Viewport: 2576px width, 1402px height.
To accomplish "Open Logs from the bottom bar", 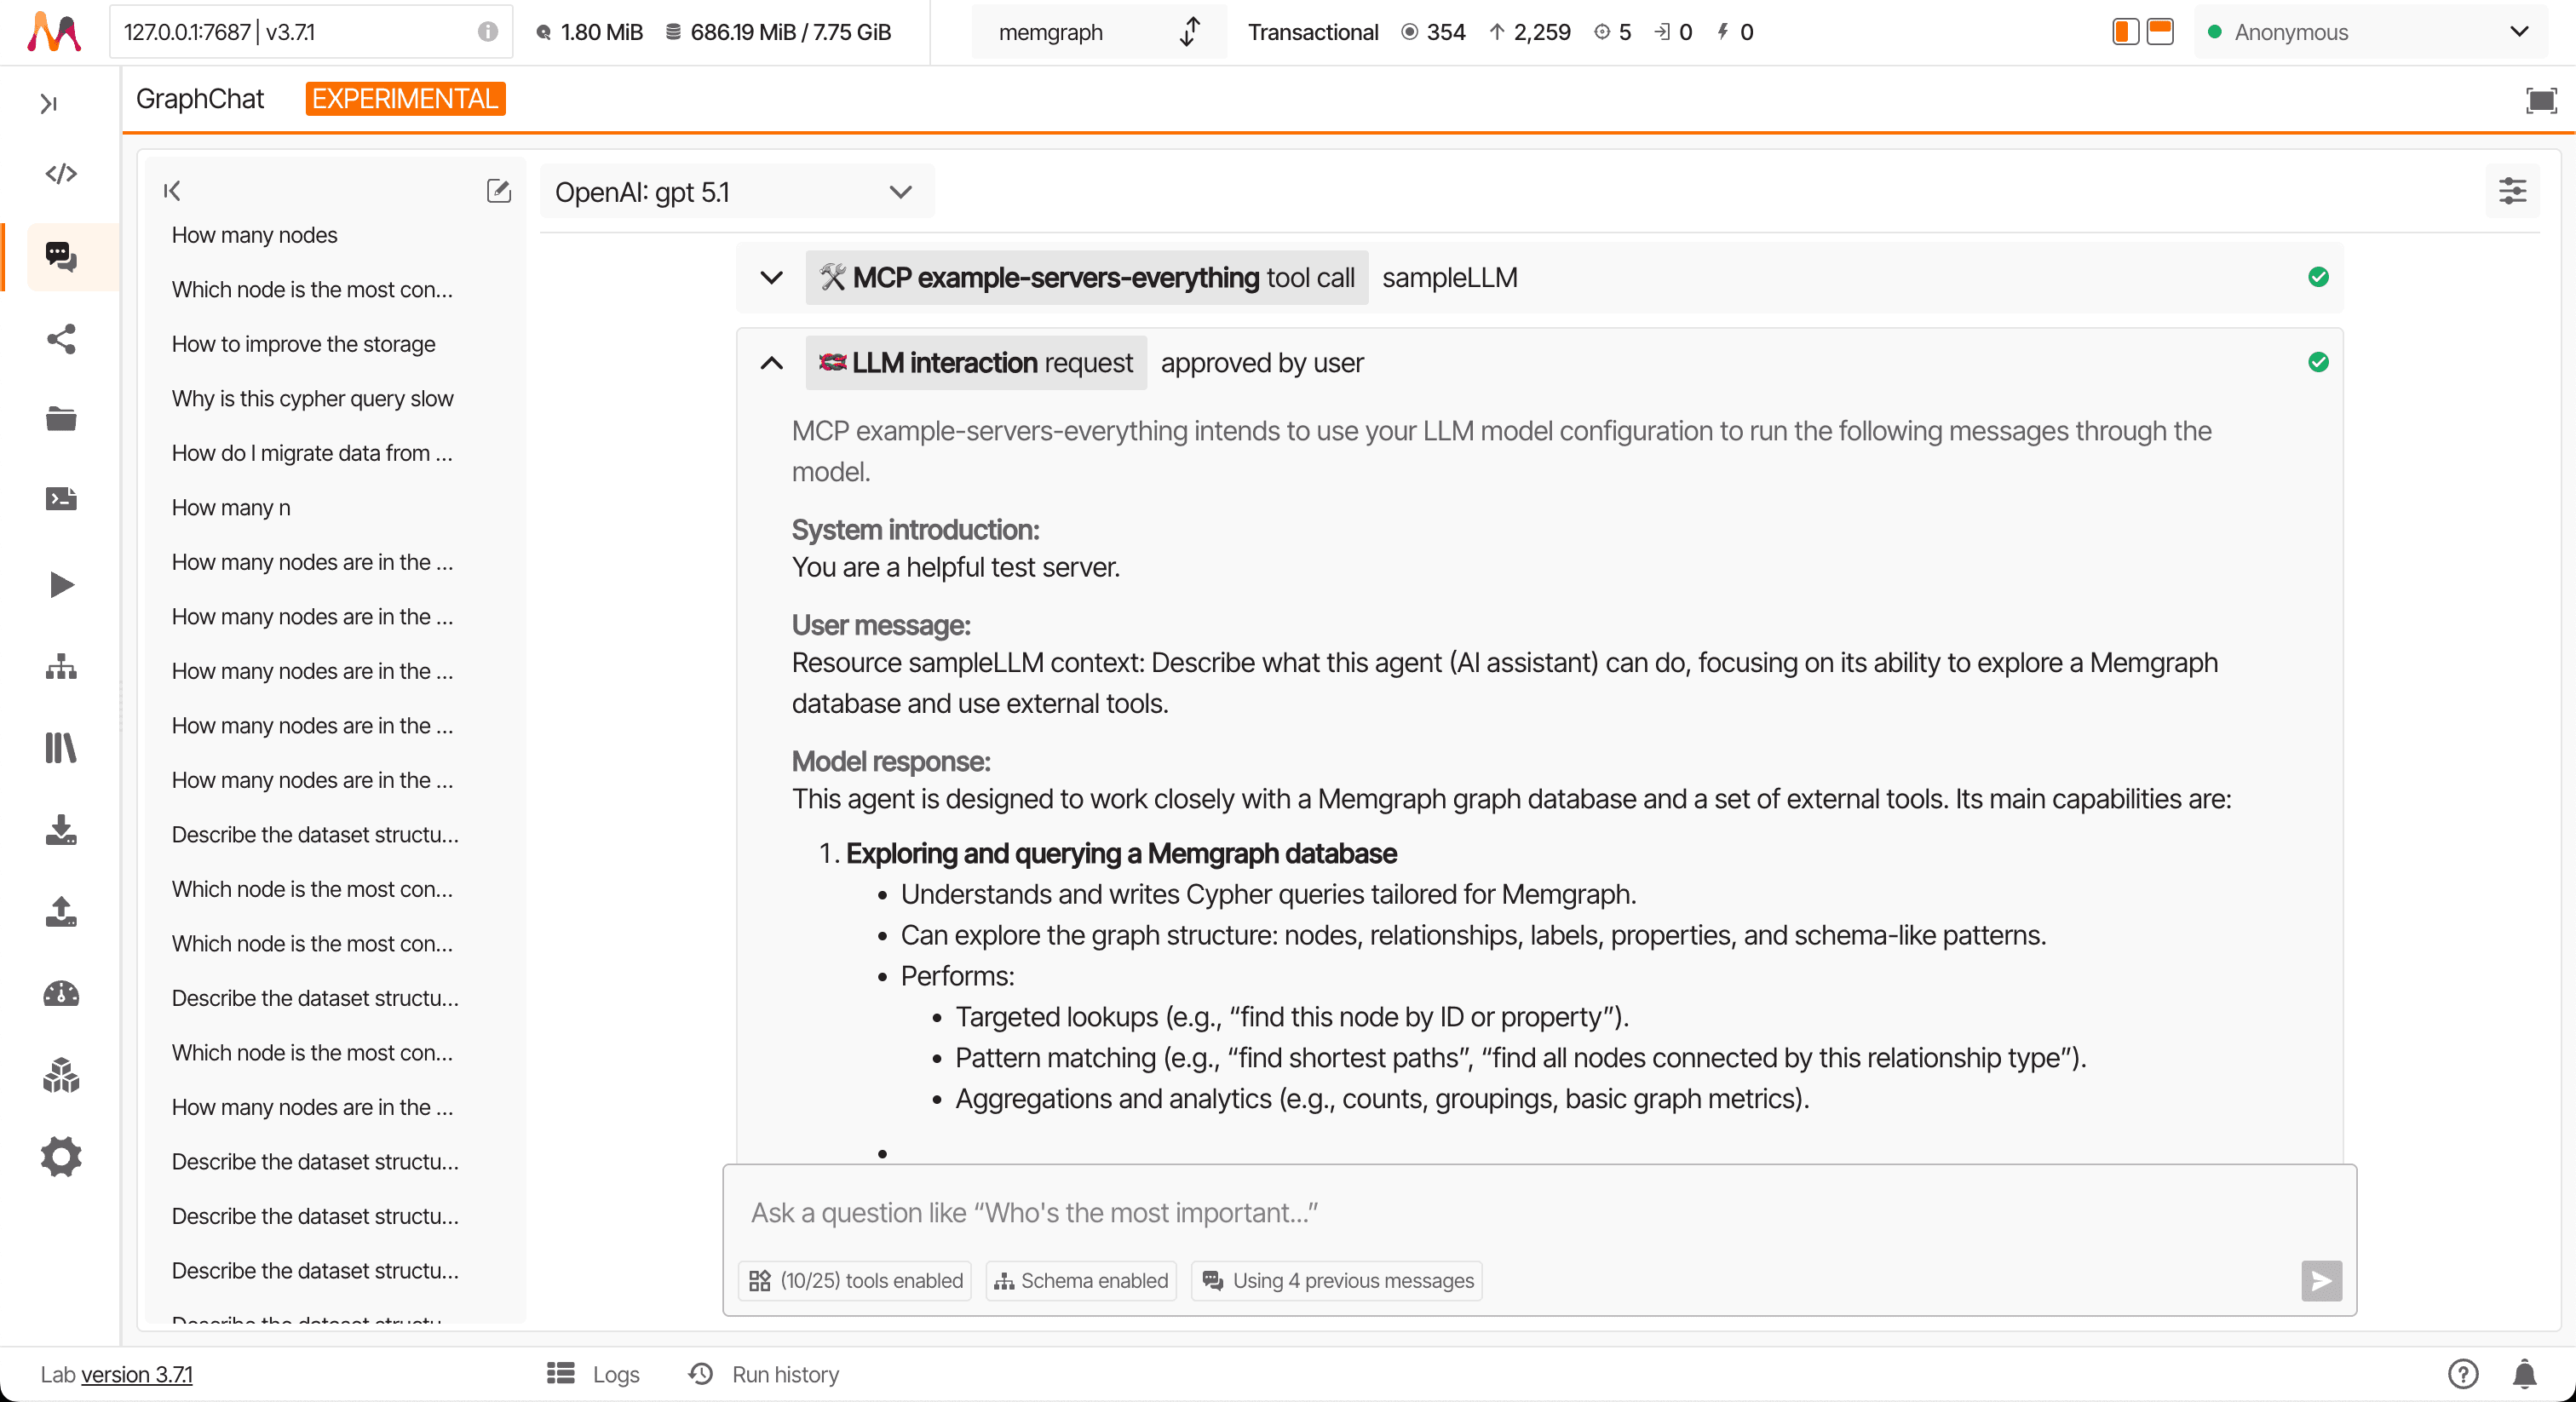I will point(614,1374).
